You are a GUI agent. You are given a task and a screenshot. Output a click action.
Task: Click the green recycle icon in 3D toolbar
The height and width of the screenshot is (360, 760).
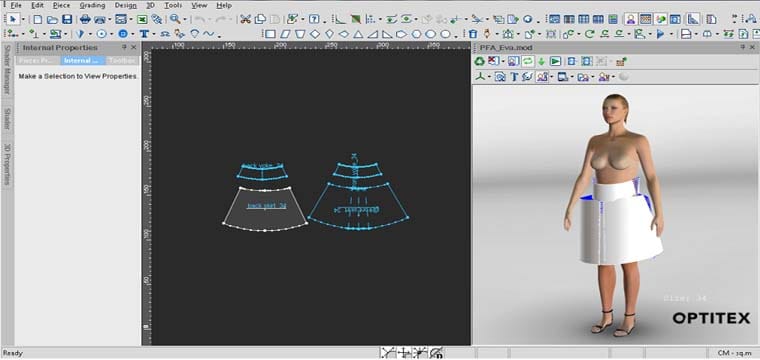coord(479,62)
